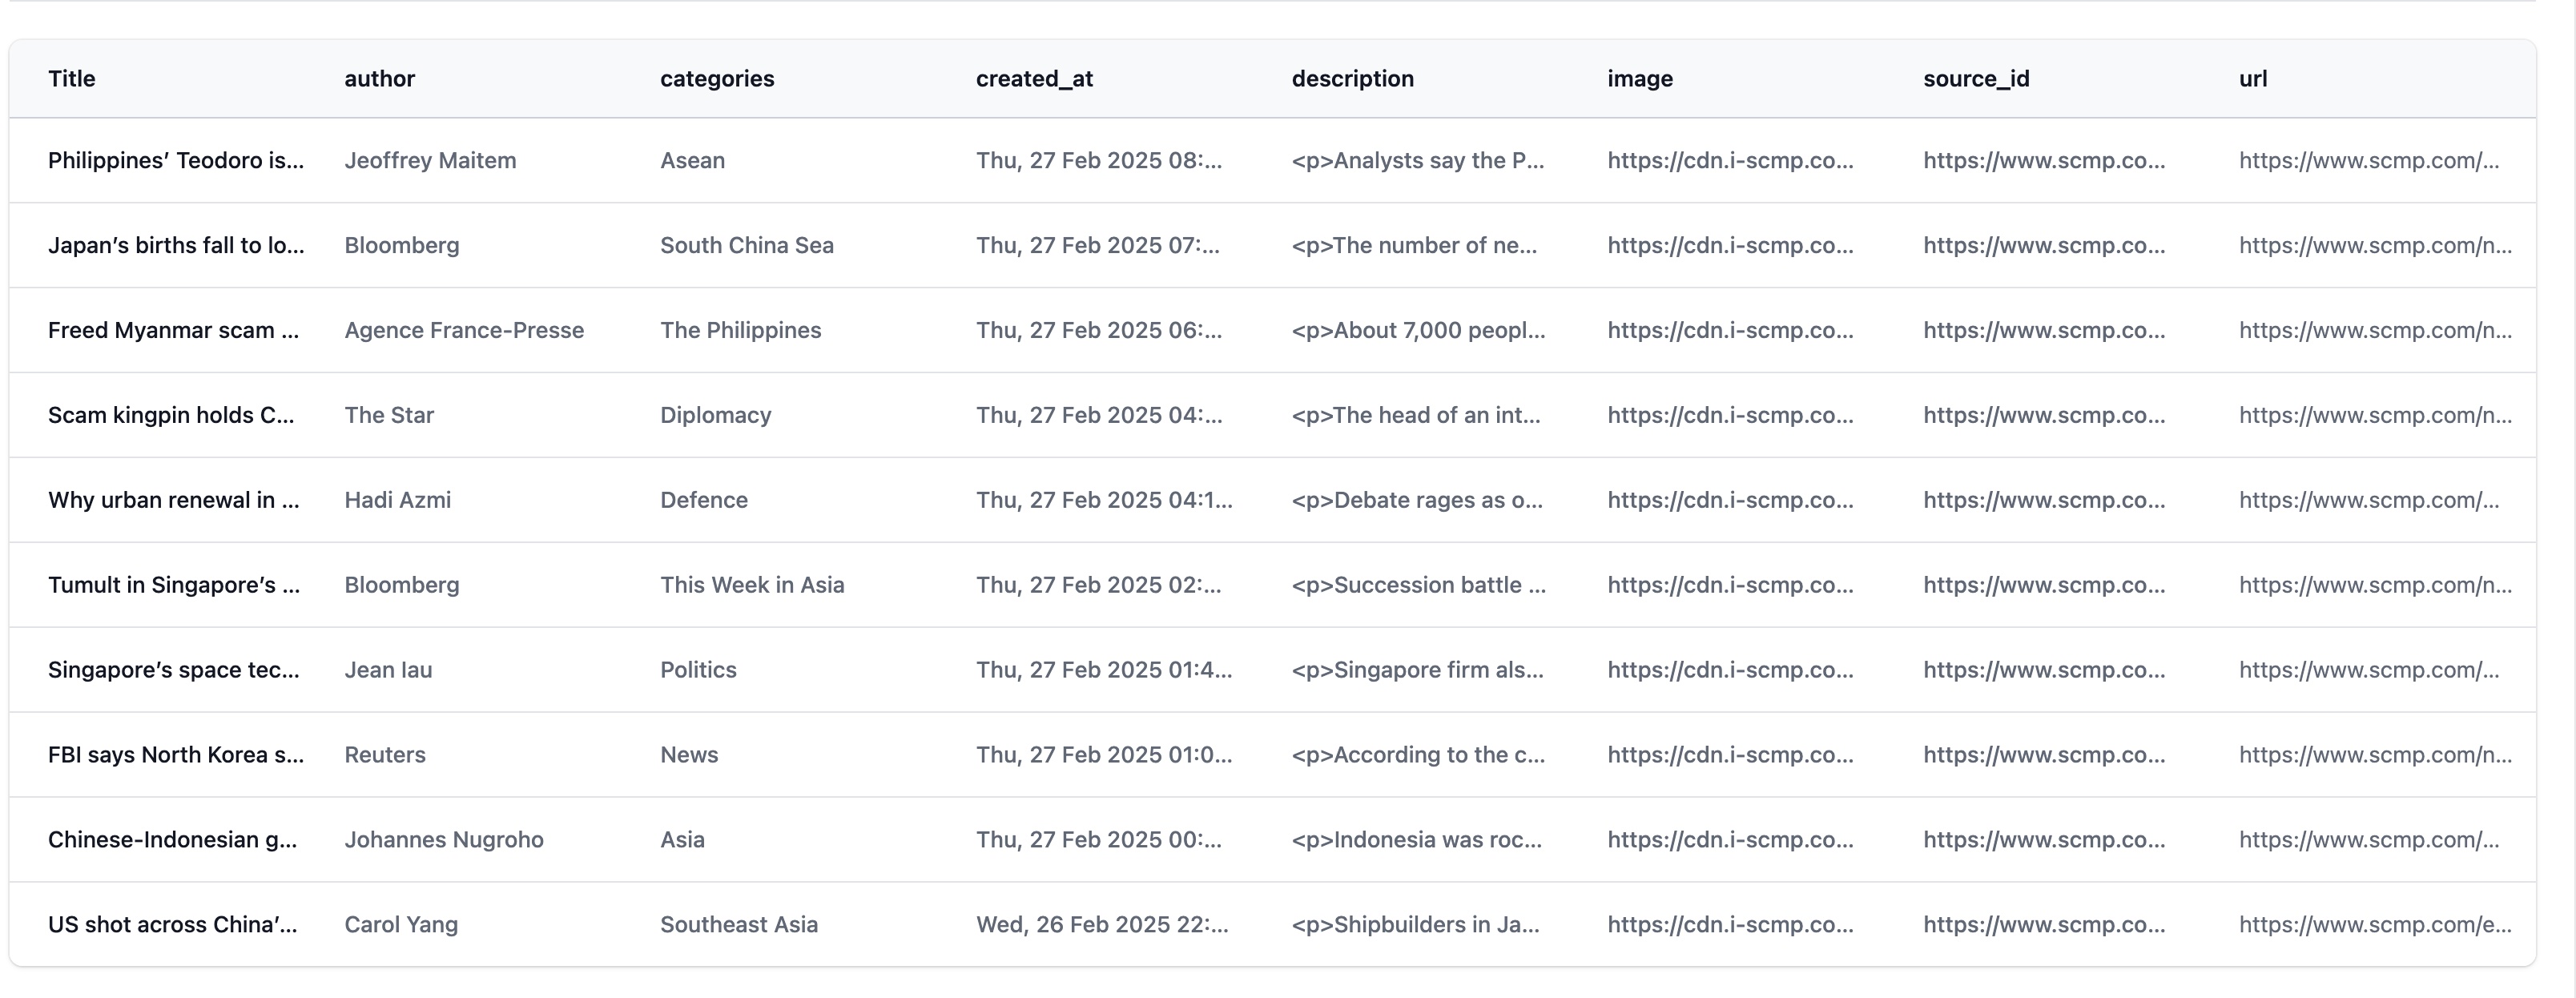This screenshot has width=2576, height=998.
Task: Click the Reuters author cell
Action: click(x=385, y=756)
